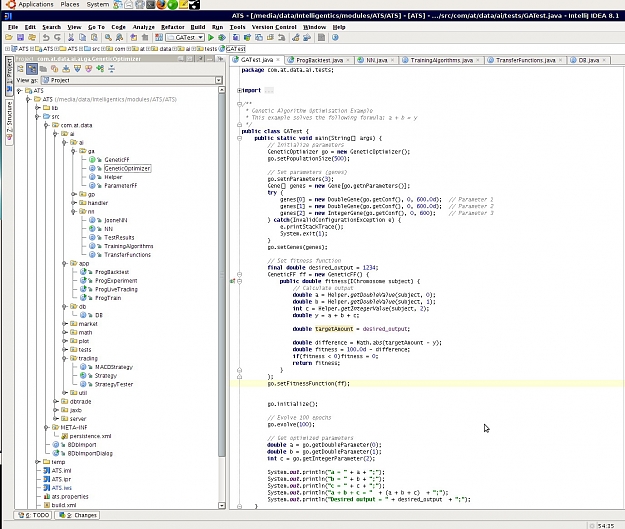Open the Version Control menu
The height and width of the screenshot is (529, 625).
tap(274, 27)
